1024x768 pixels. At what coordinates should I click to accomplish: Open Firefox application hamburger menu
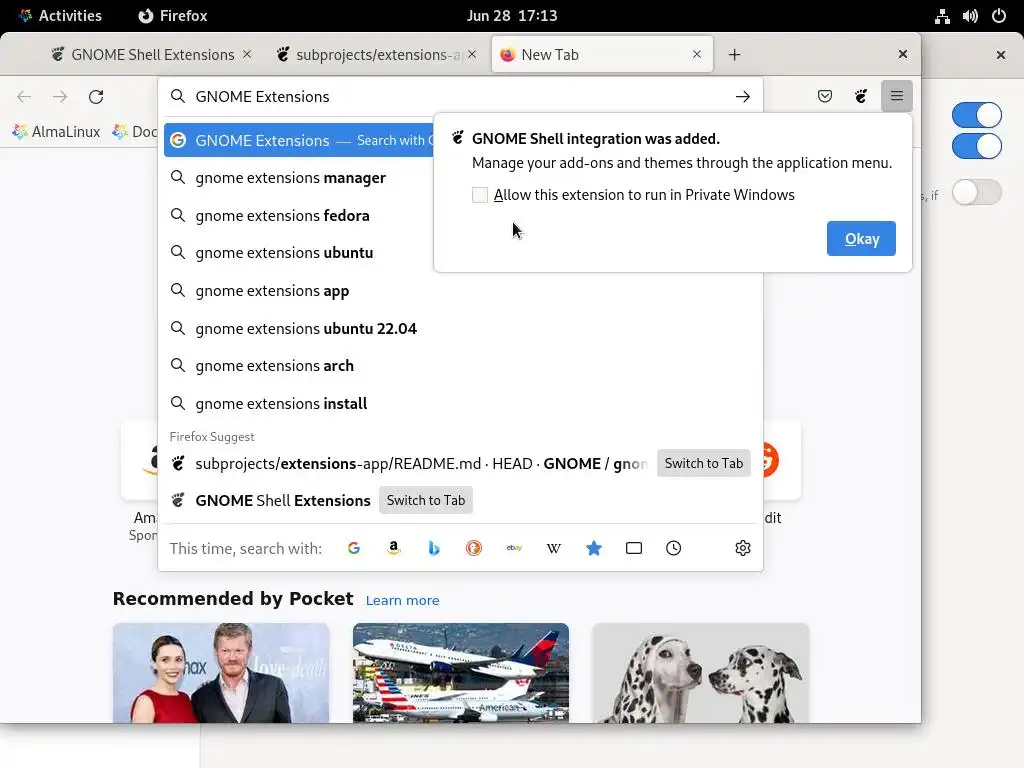pyautogui.click(x=897, y=97)
